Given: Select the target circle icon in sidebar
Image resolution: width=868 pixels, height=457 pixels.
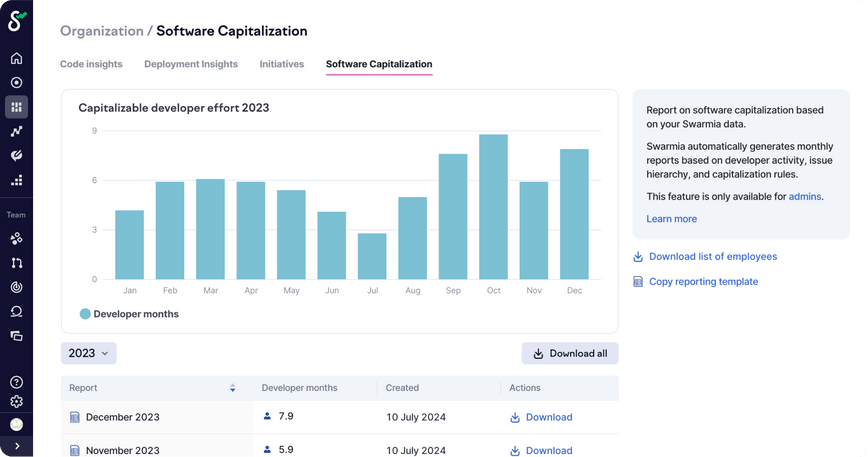Looking at the screenshot, I should point(17,82).
